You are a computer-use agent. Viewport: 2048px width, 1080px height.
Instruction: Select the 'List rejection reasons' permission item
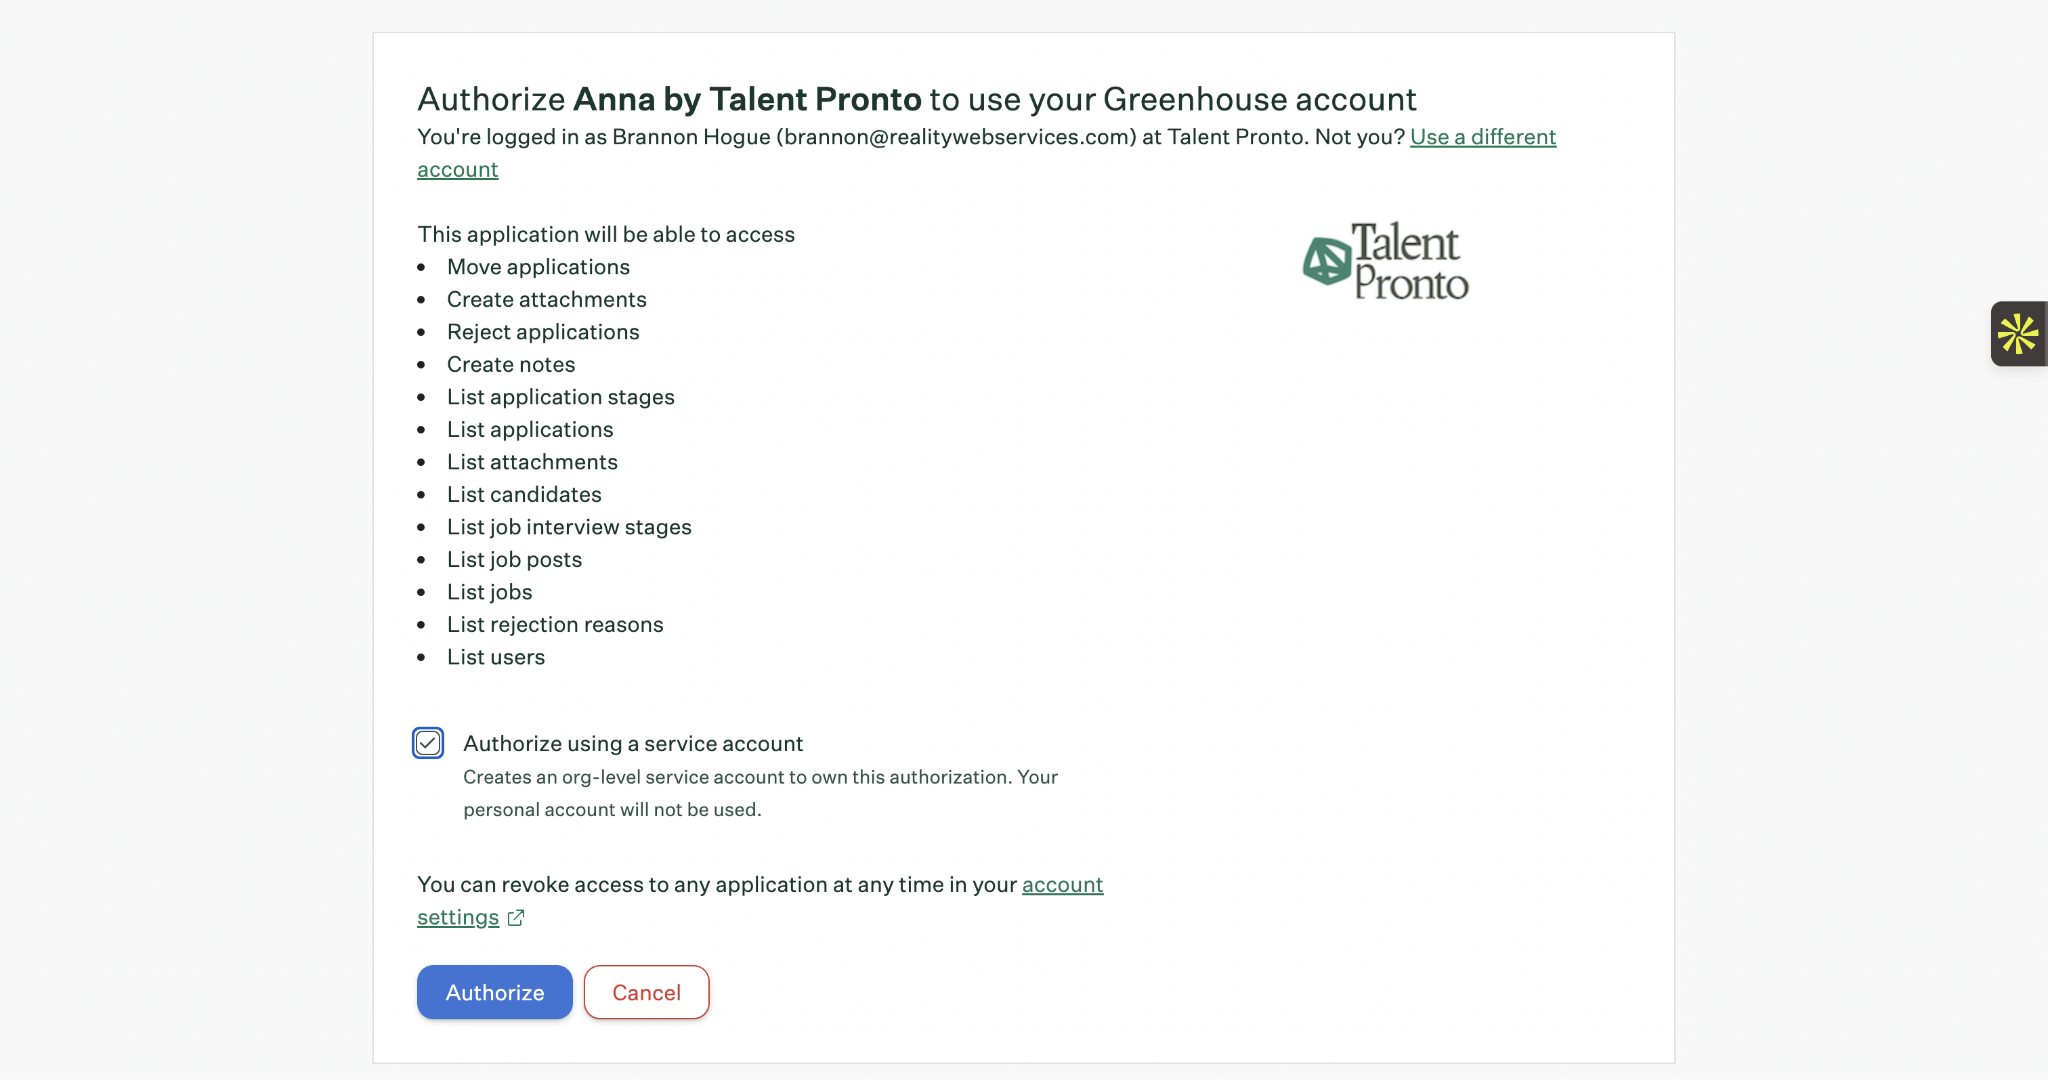[x=555, y=624]
